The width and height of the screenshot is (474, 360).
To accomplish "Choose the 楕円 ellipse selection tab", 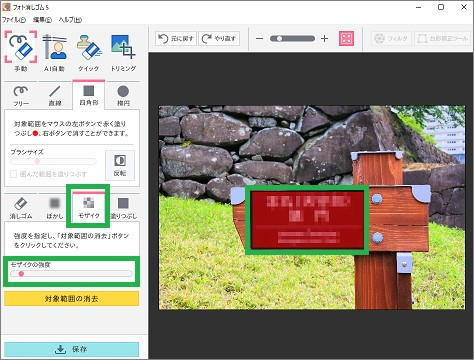I will (x=123, y=96).
